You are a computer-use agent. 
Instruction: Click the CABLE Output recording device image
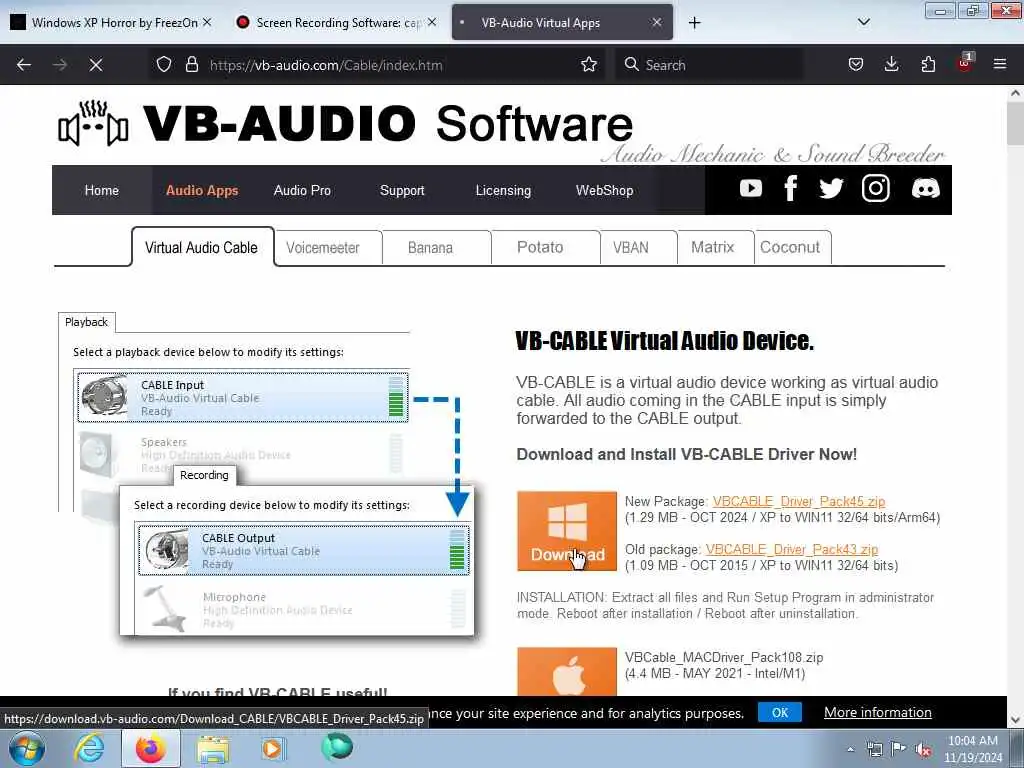point(166,549)
